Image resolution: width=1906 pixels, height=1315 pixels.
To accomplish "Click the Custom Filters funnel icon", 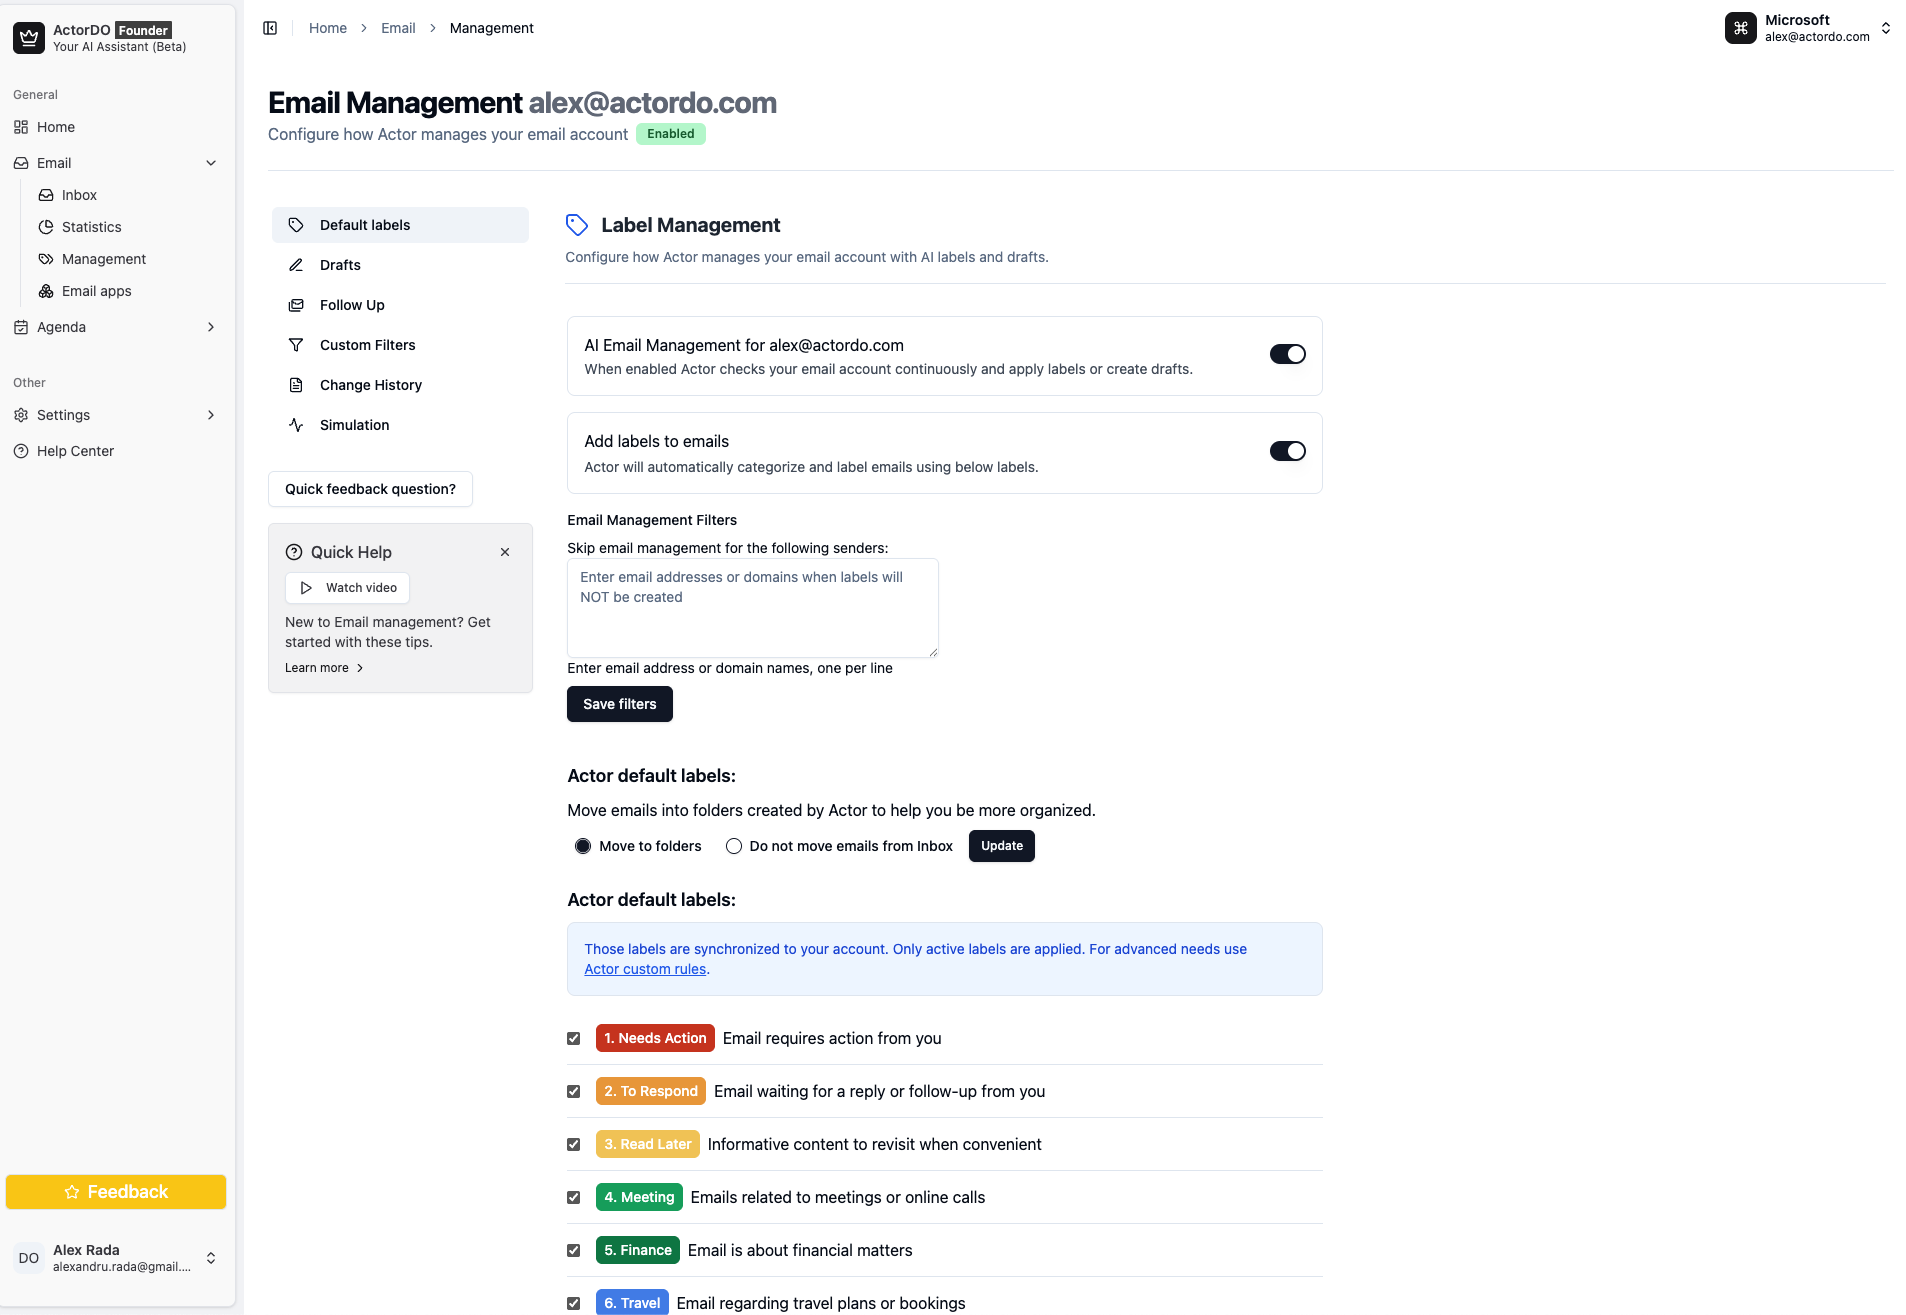I will coord(296,345).
